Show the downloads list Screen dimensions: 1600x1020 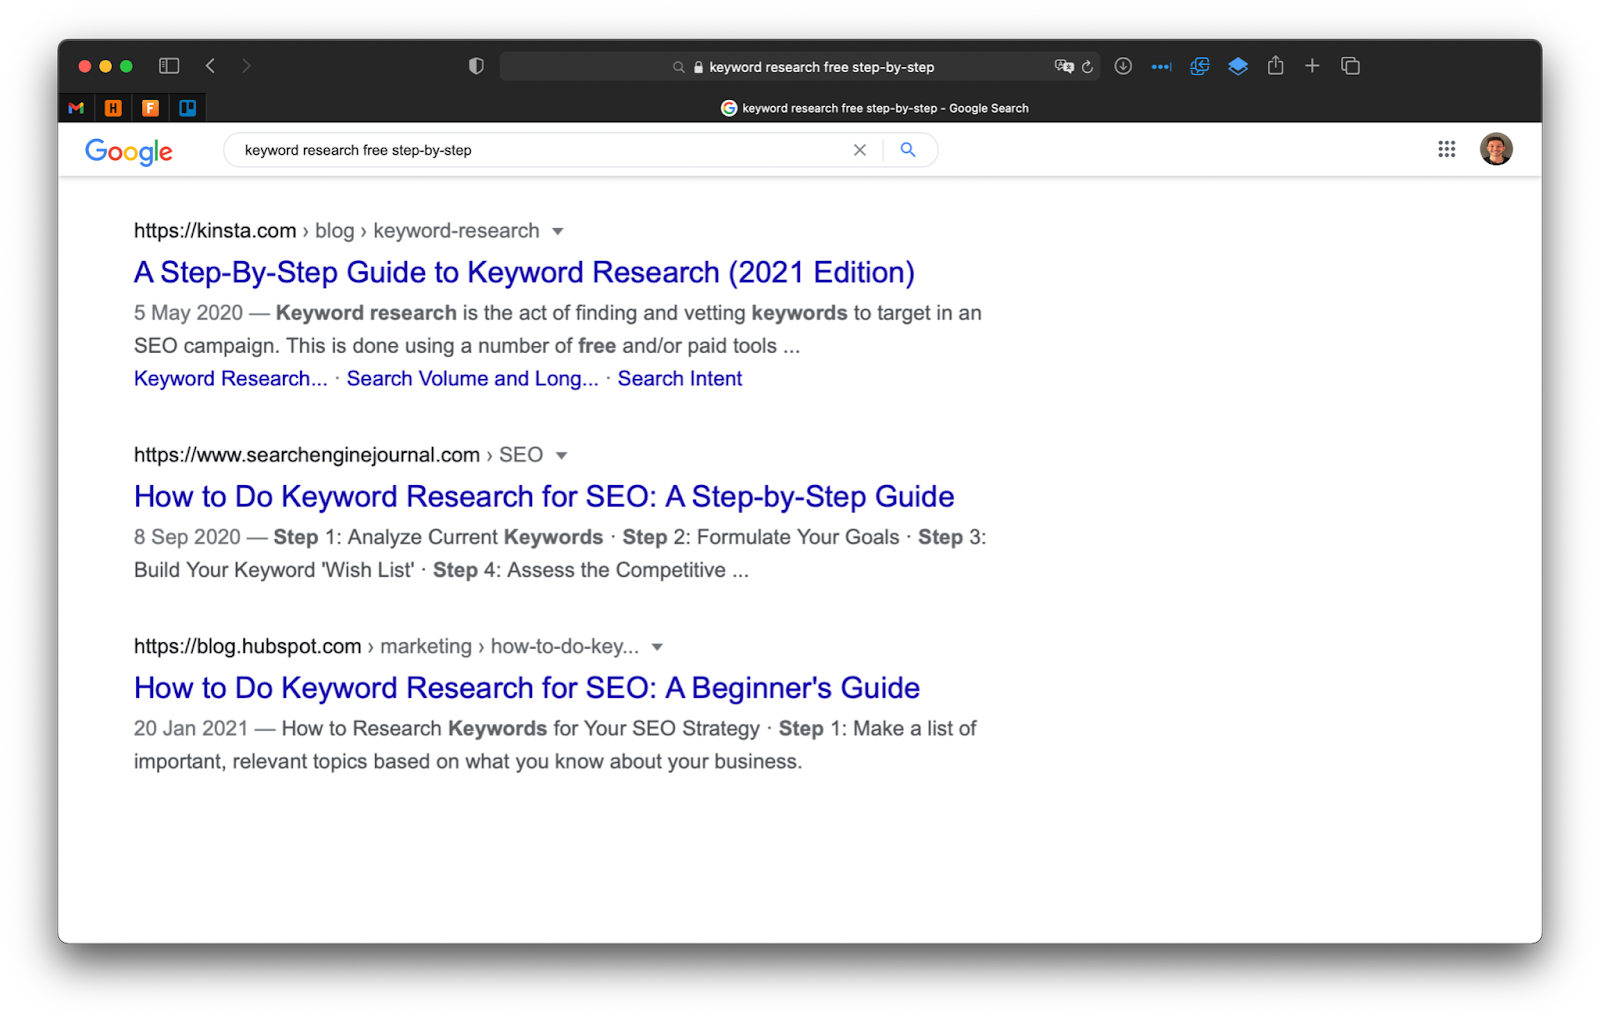[x=1123, y=66]
